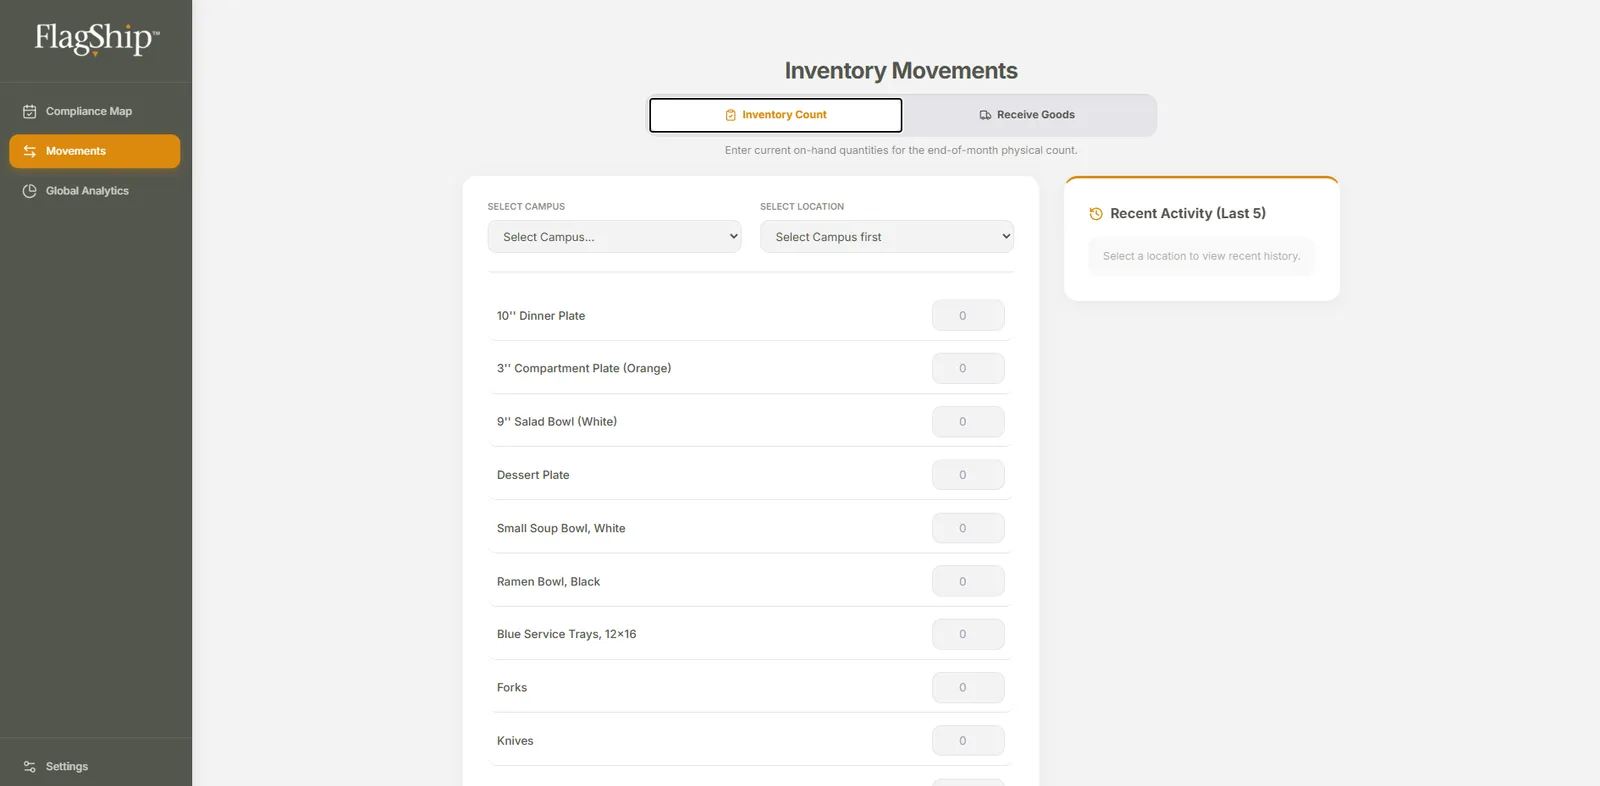The width and height of the screenshot is (1600, 786).
Task: Open the Select Campus dropdown
Action: point(614,237)
